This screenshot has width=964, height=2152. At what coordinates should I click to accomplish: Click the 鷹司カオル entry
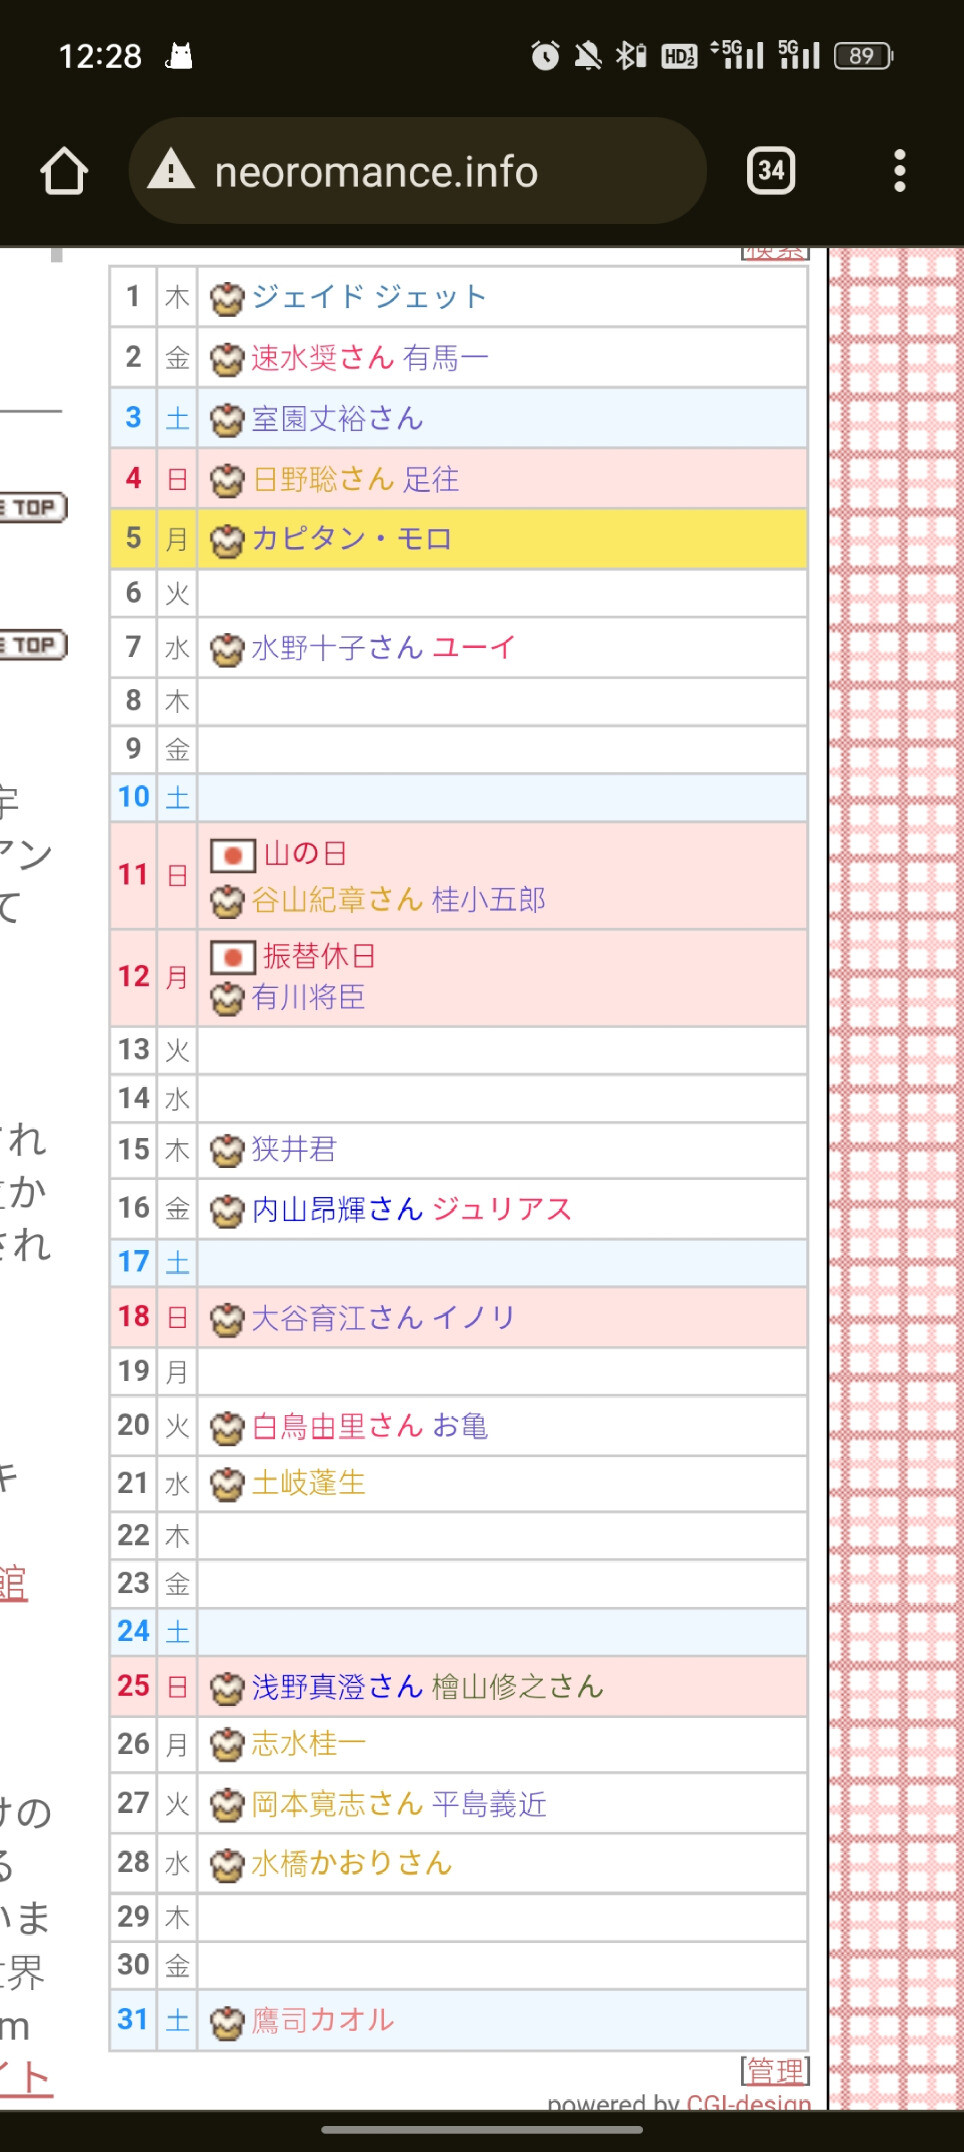point(322,2020)
